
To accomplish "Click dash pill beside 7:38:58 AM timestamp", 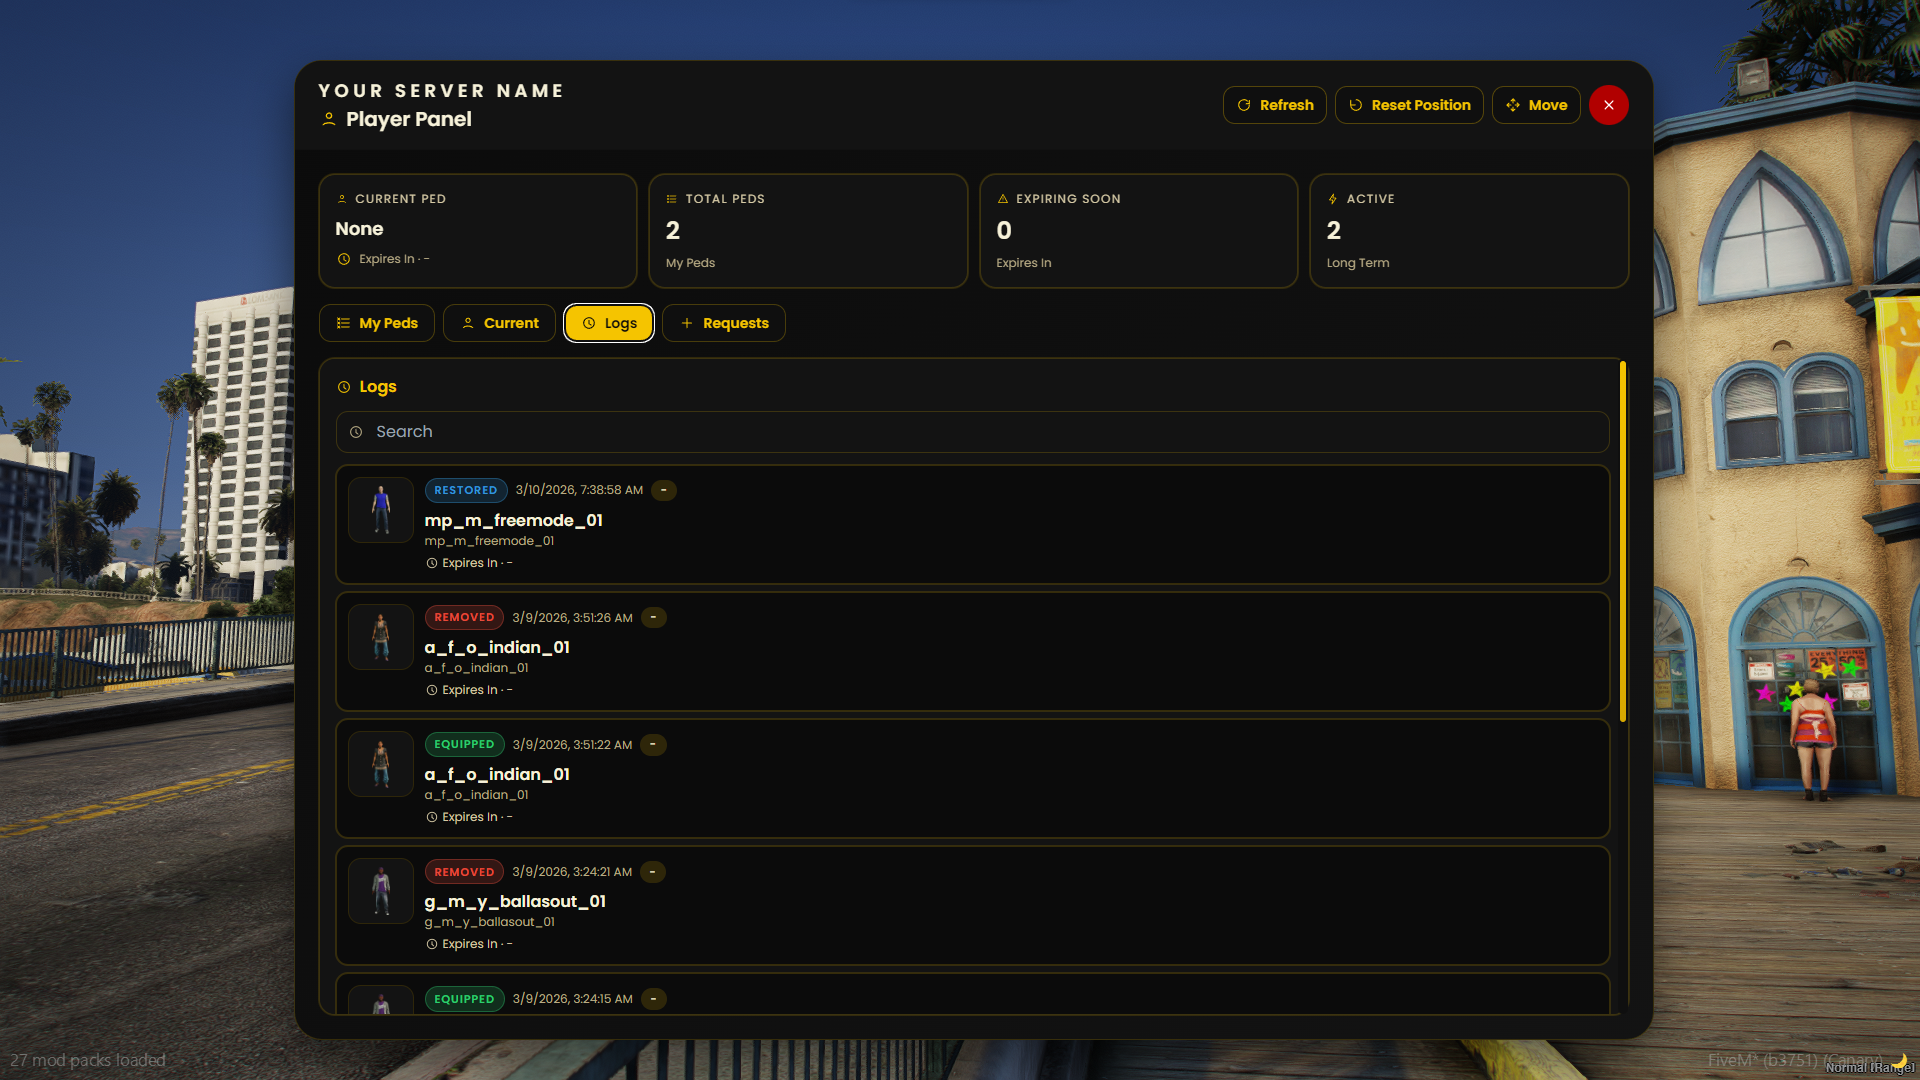I will tap(664, 490).
